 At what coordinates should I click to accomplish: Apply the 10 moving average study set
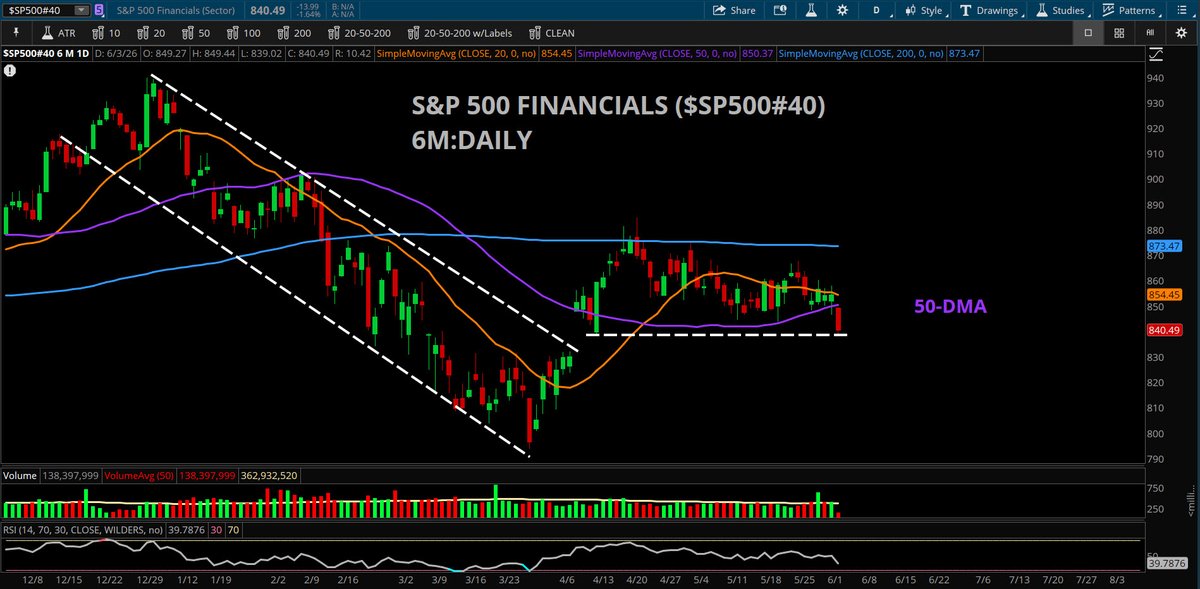[x=107, y=33]
